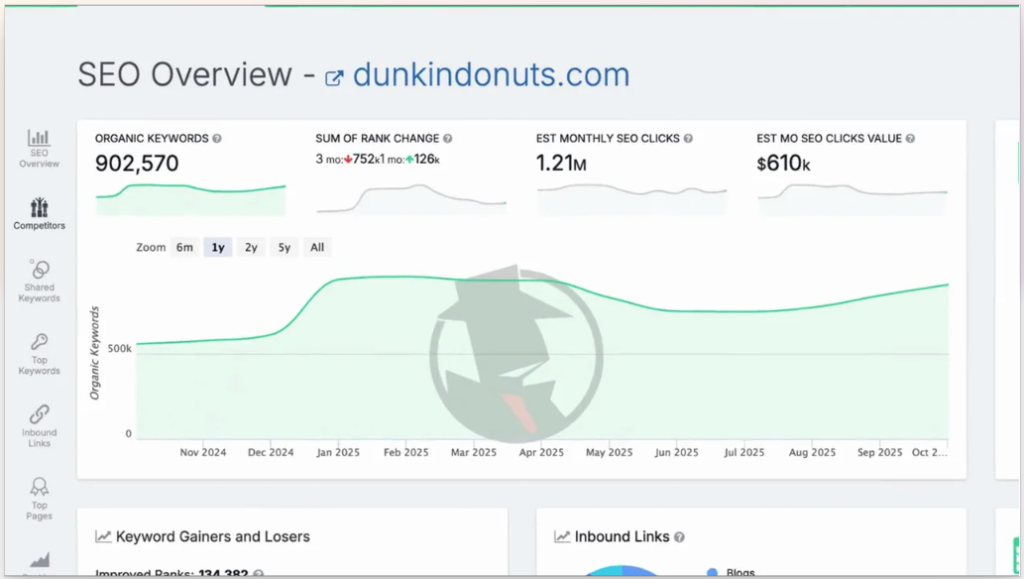Click chart icon beside Keyword Gainers and Losers

(103, 537)
